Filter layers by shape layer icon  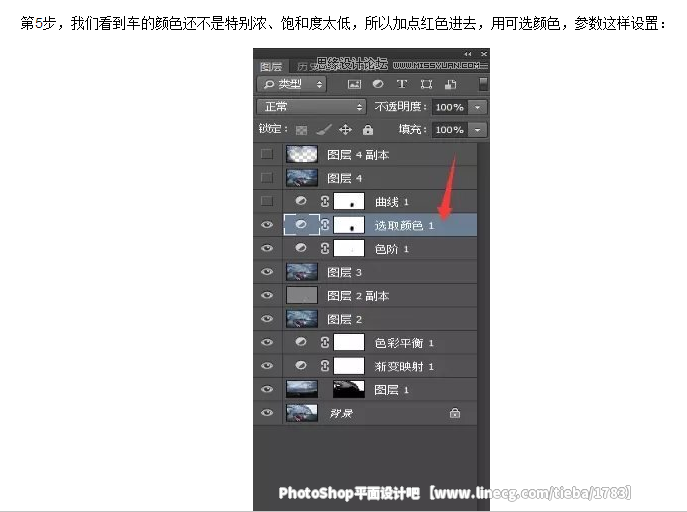pos(426,84)
